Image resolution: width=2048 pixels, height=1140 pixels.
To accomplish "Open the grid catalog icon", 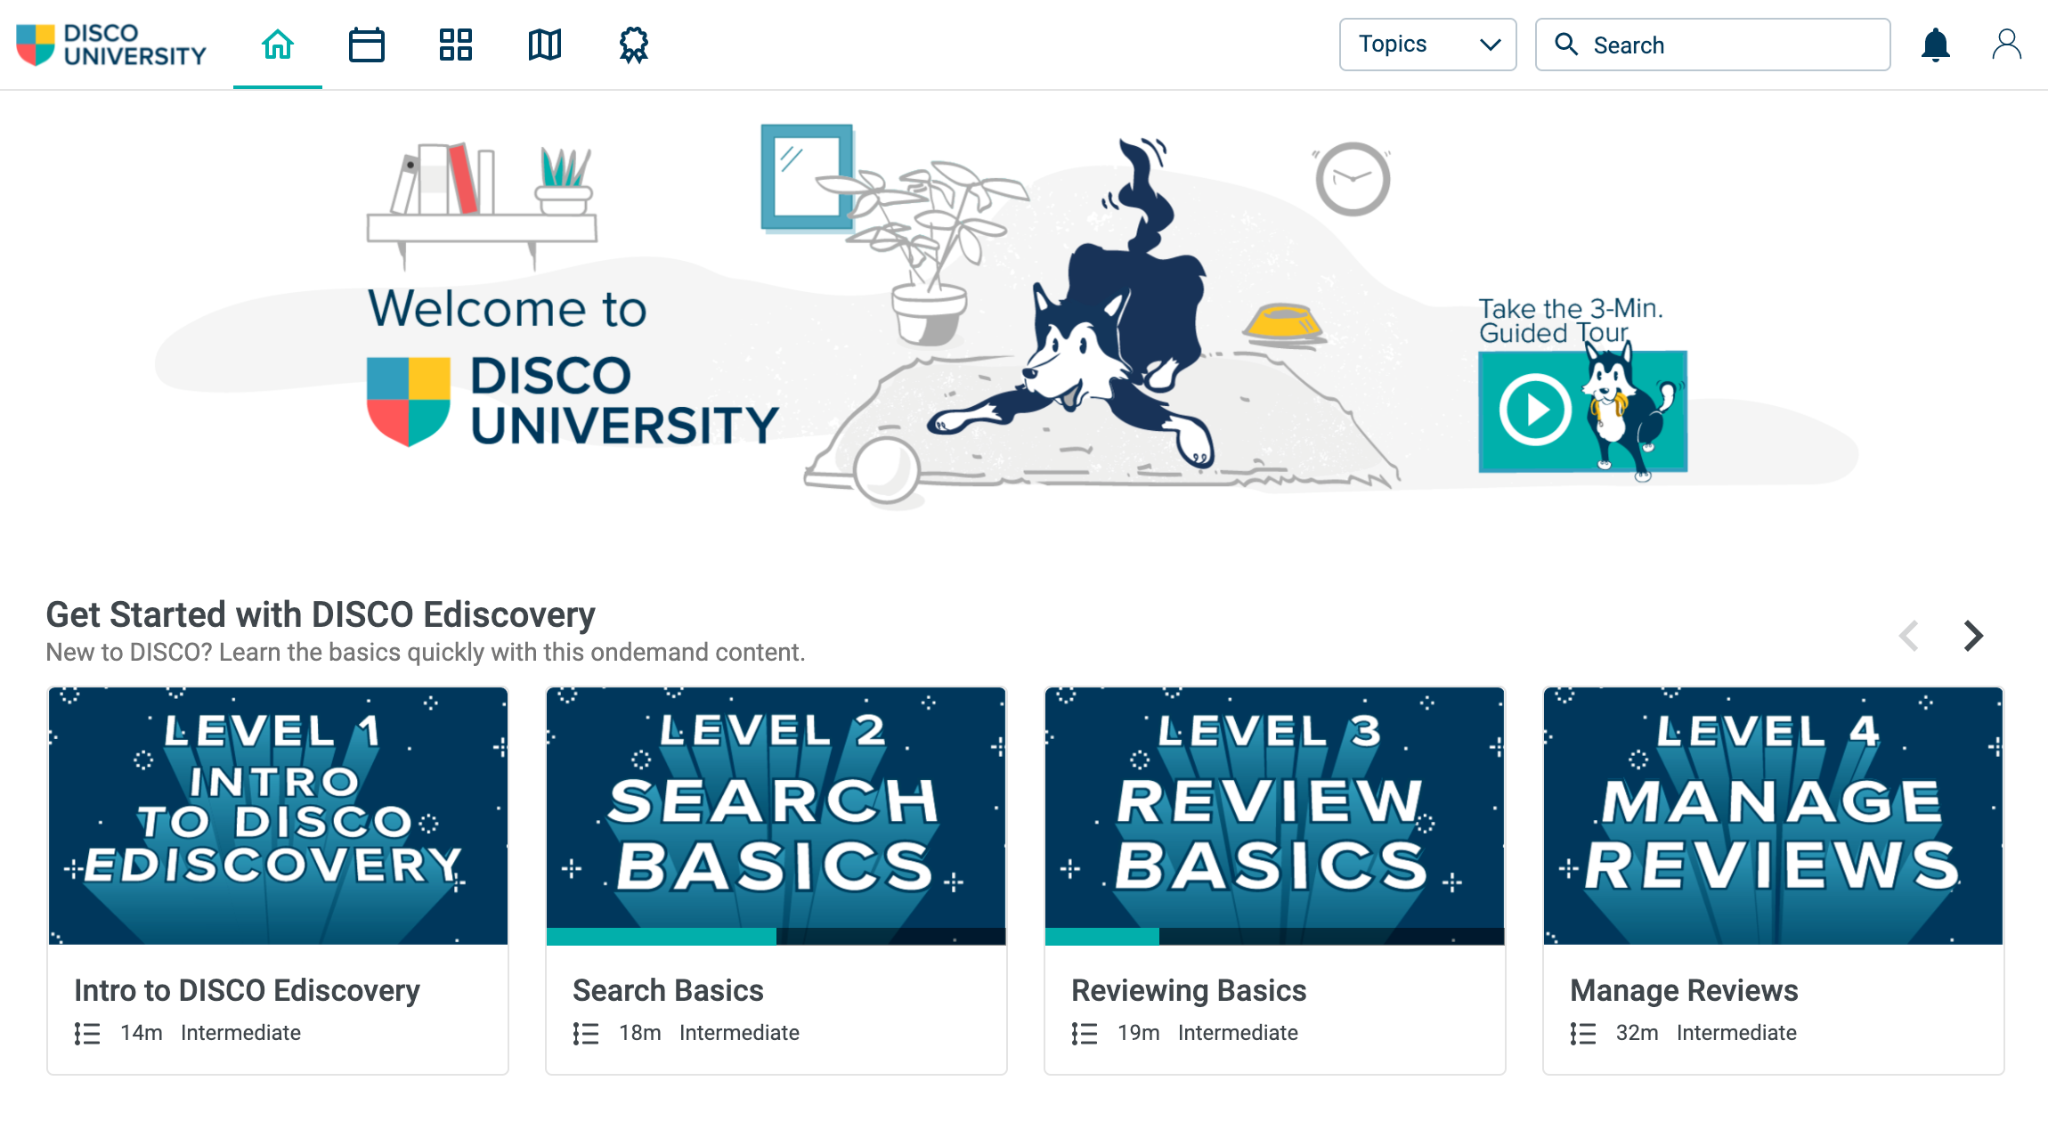I will [x=455, y=45].
